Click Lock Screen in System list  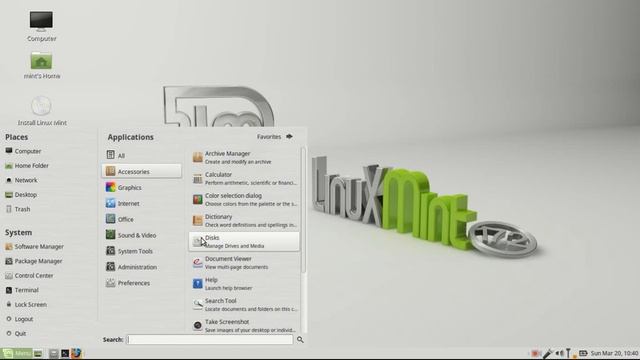26,304
